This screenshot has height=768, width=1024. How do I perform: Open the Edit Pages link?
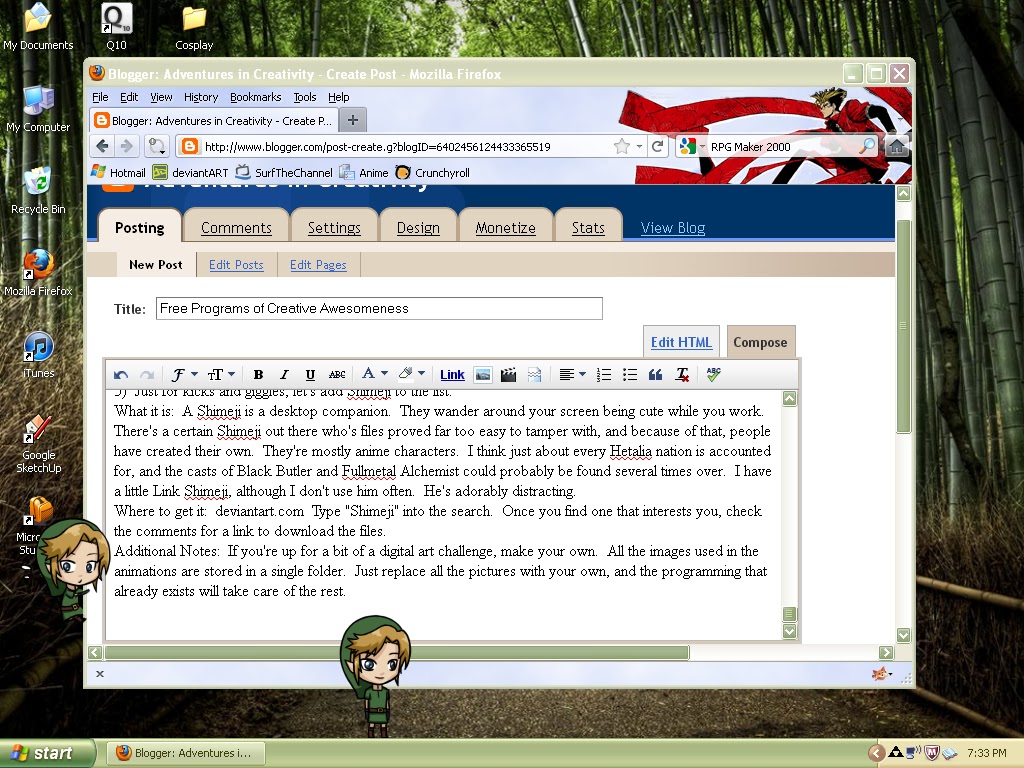pos(318,264)
